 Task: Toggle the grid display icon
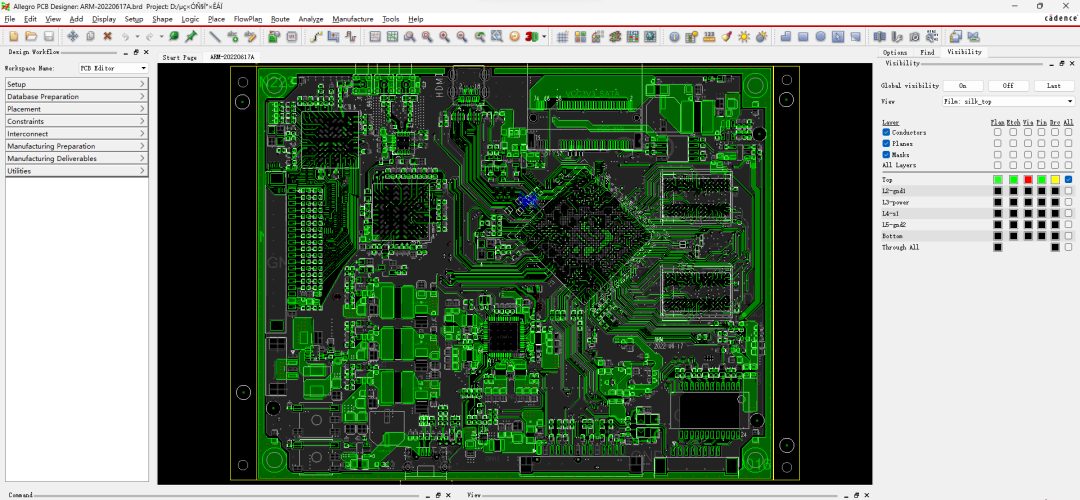click(x=562, y=37)
